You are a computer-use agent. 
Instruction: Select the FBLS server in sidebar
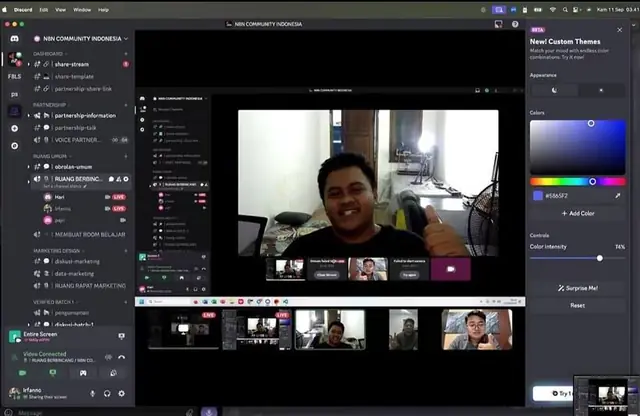(x=14, y=76)
